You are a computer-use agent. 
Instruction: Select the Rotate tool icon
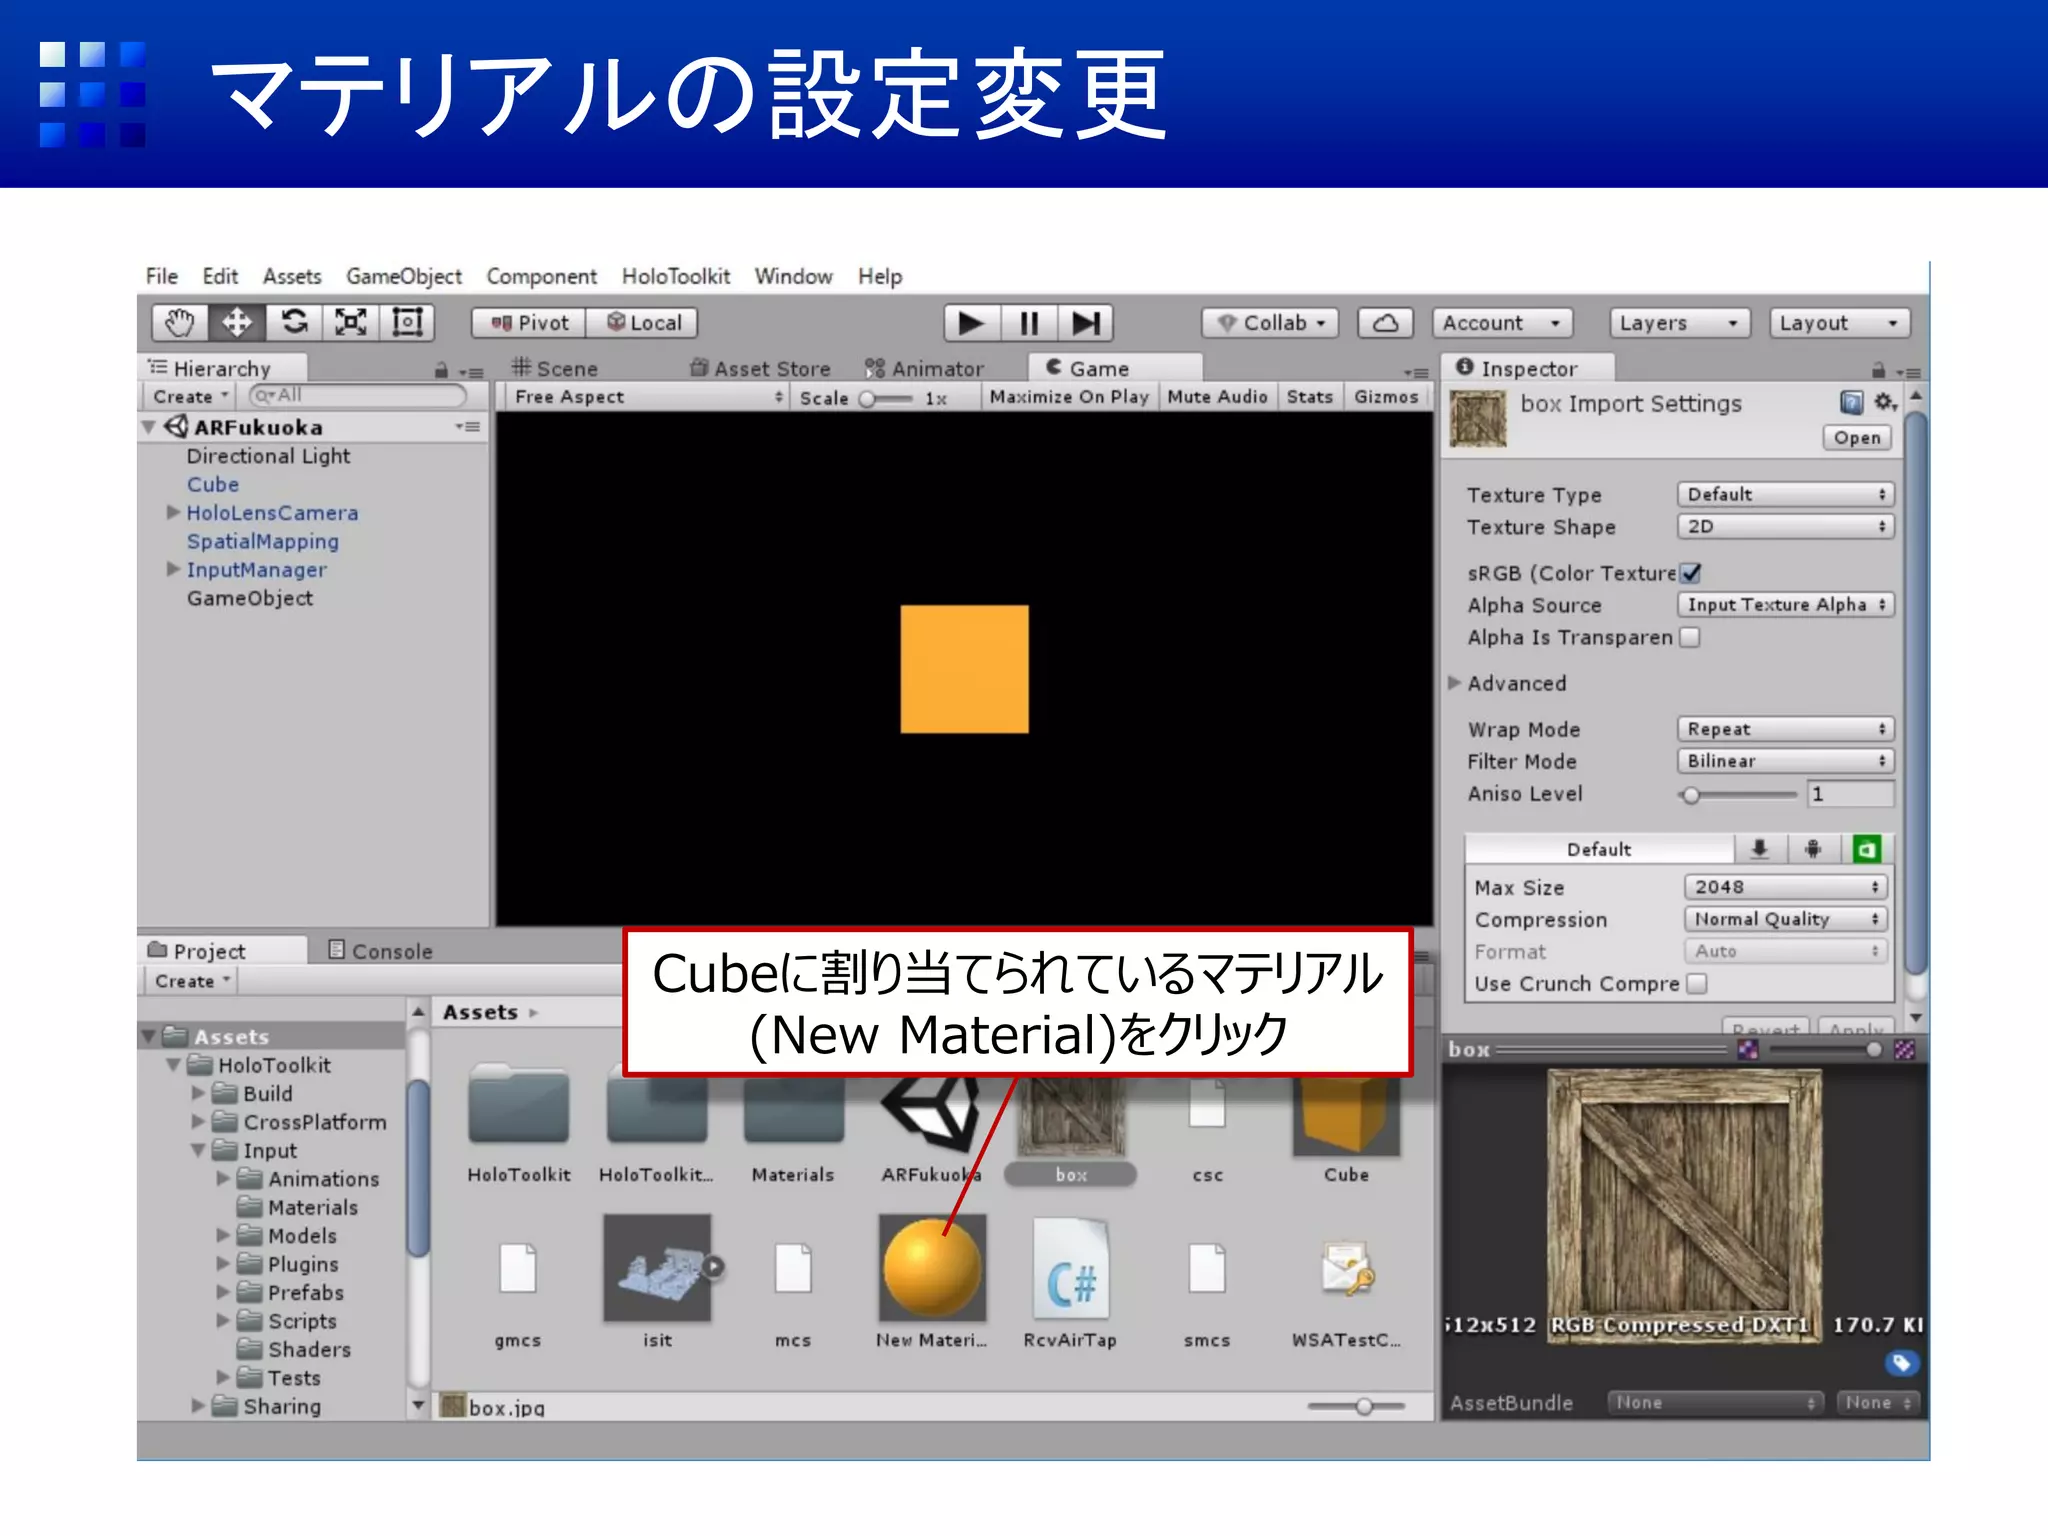tap(294, 323)
